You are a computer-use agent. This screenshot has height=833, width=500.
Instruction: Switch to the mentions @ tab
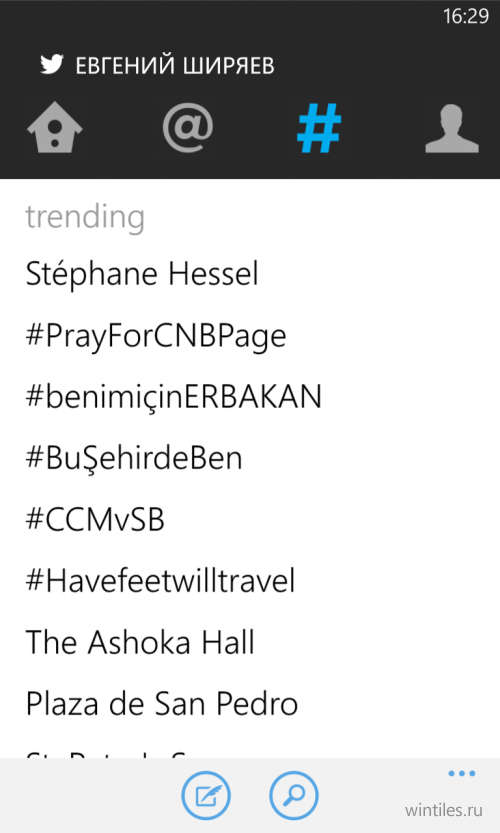coord(188,128)
